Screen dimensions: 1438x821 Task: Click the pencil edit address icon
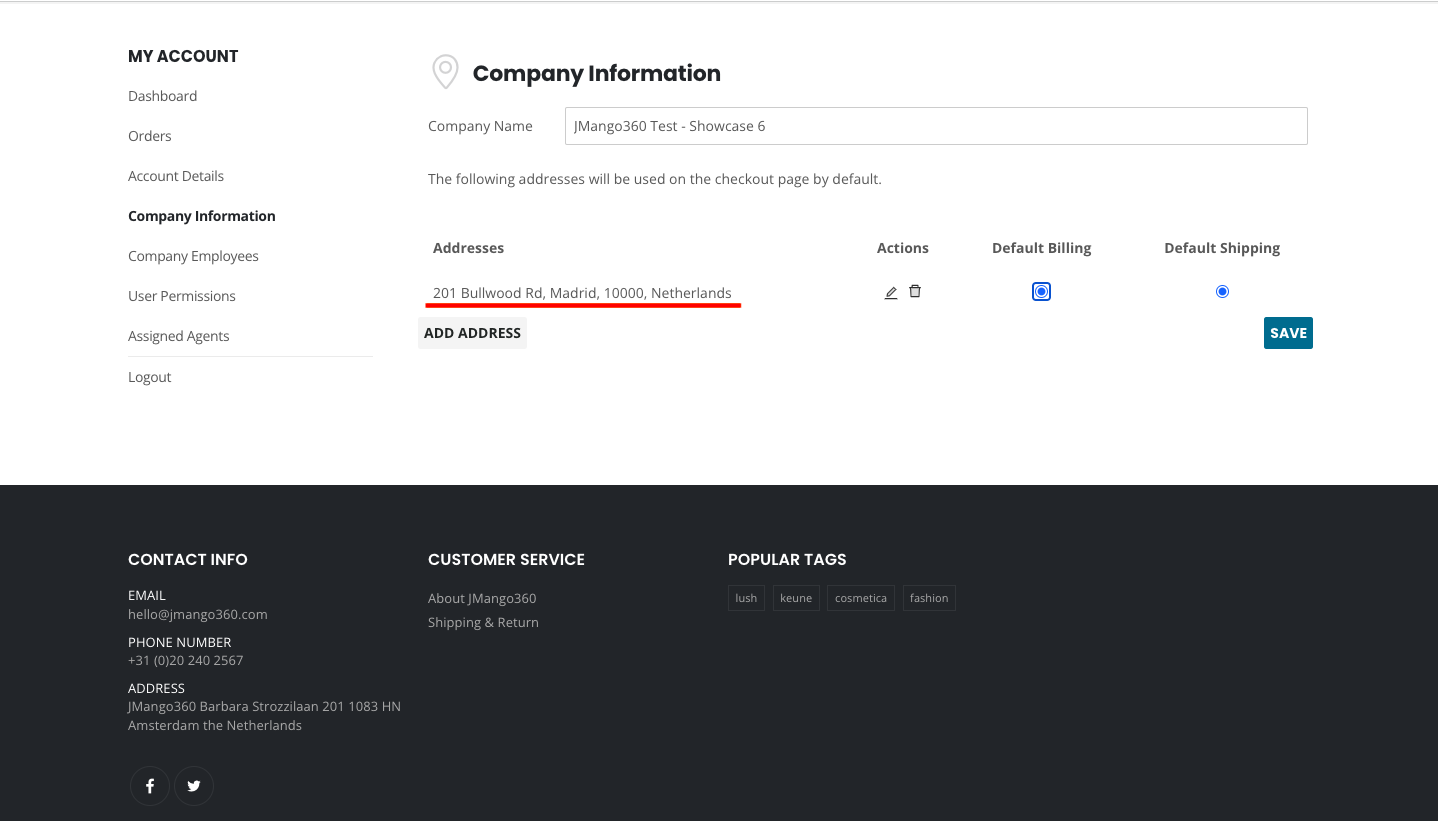pyautogui.click(x=891, y=292)
